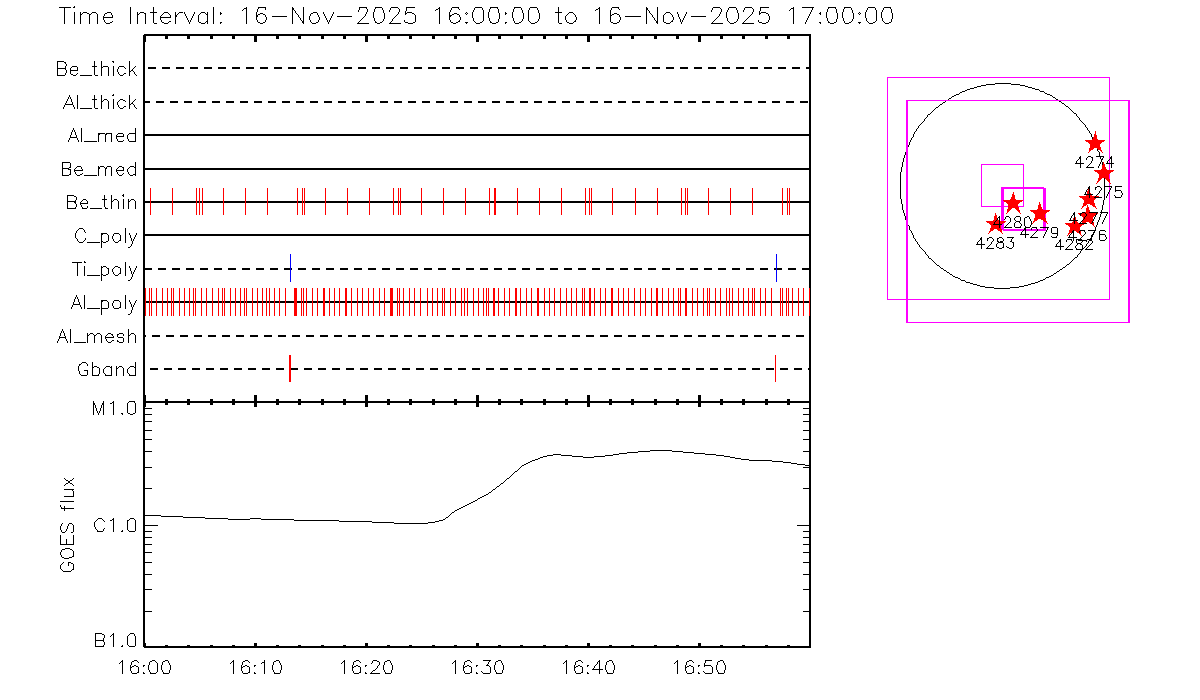Click the Be_thick row label

coord(97,70)
